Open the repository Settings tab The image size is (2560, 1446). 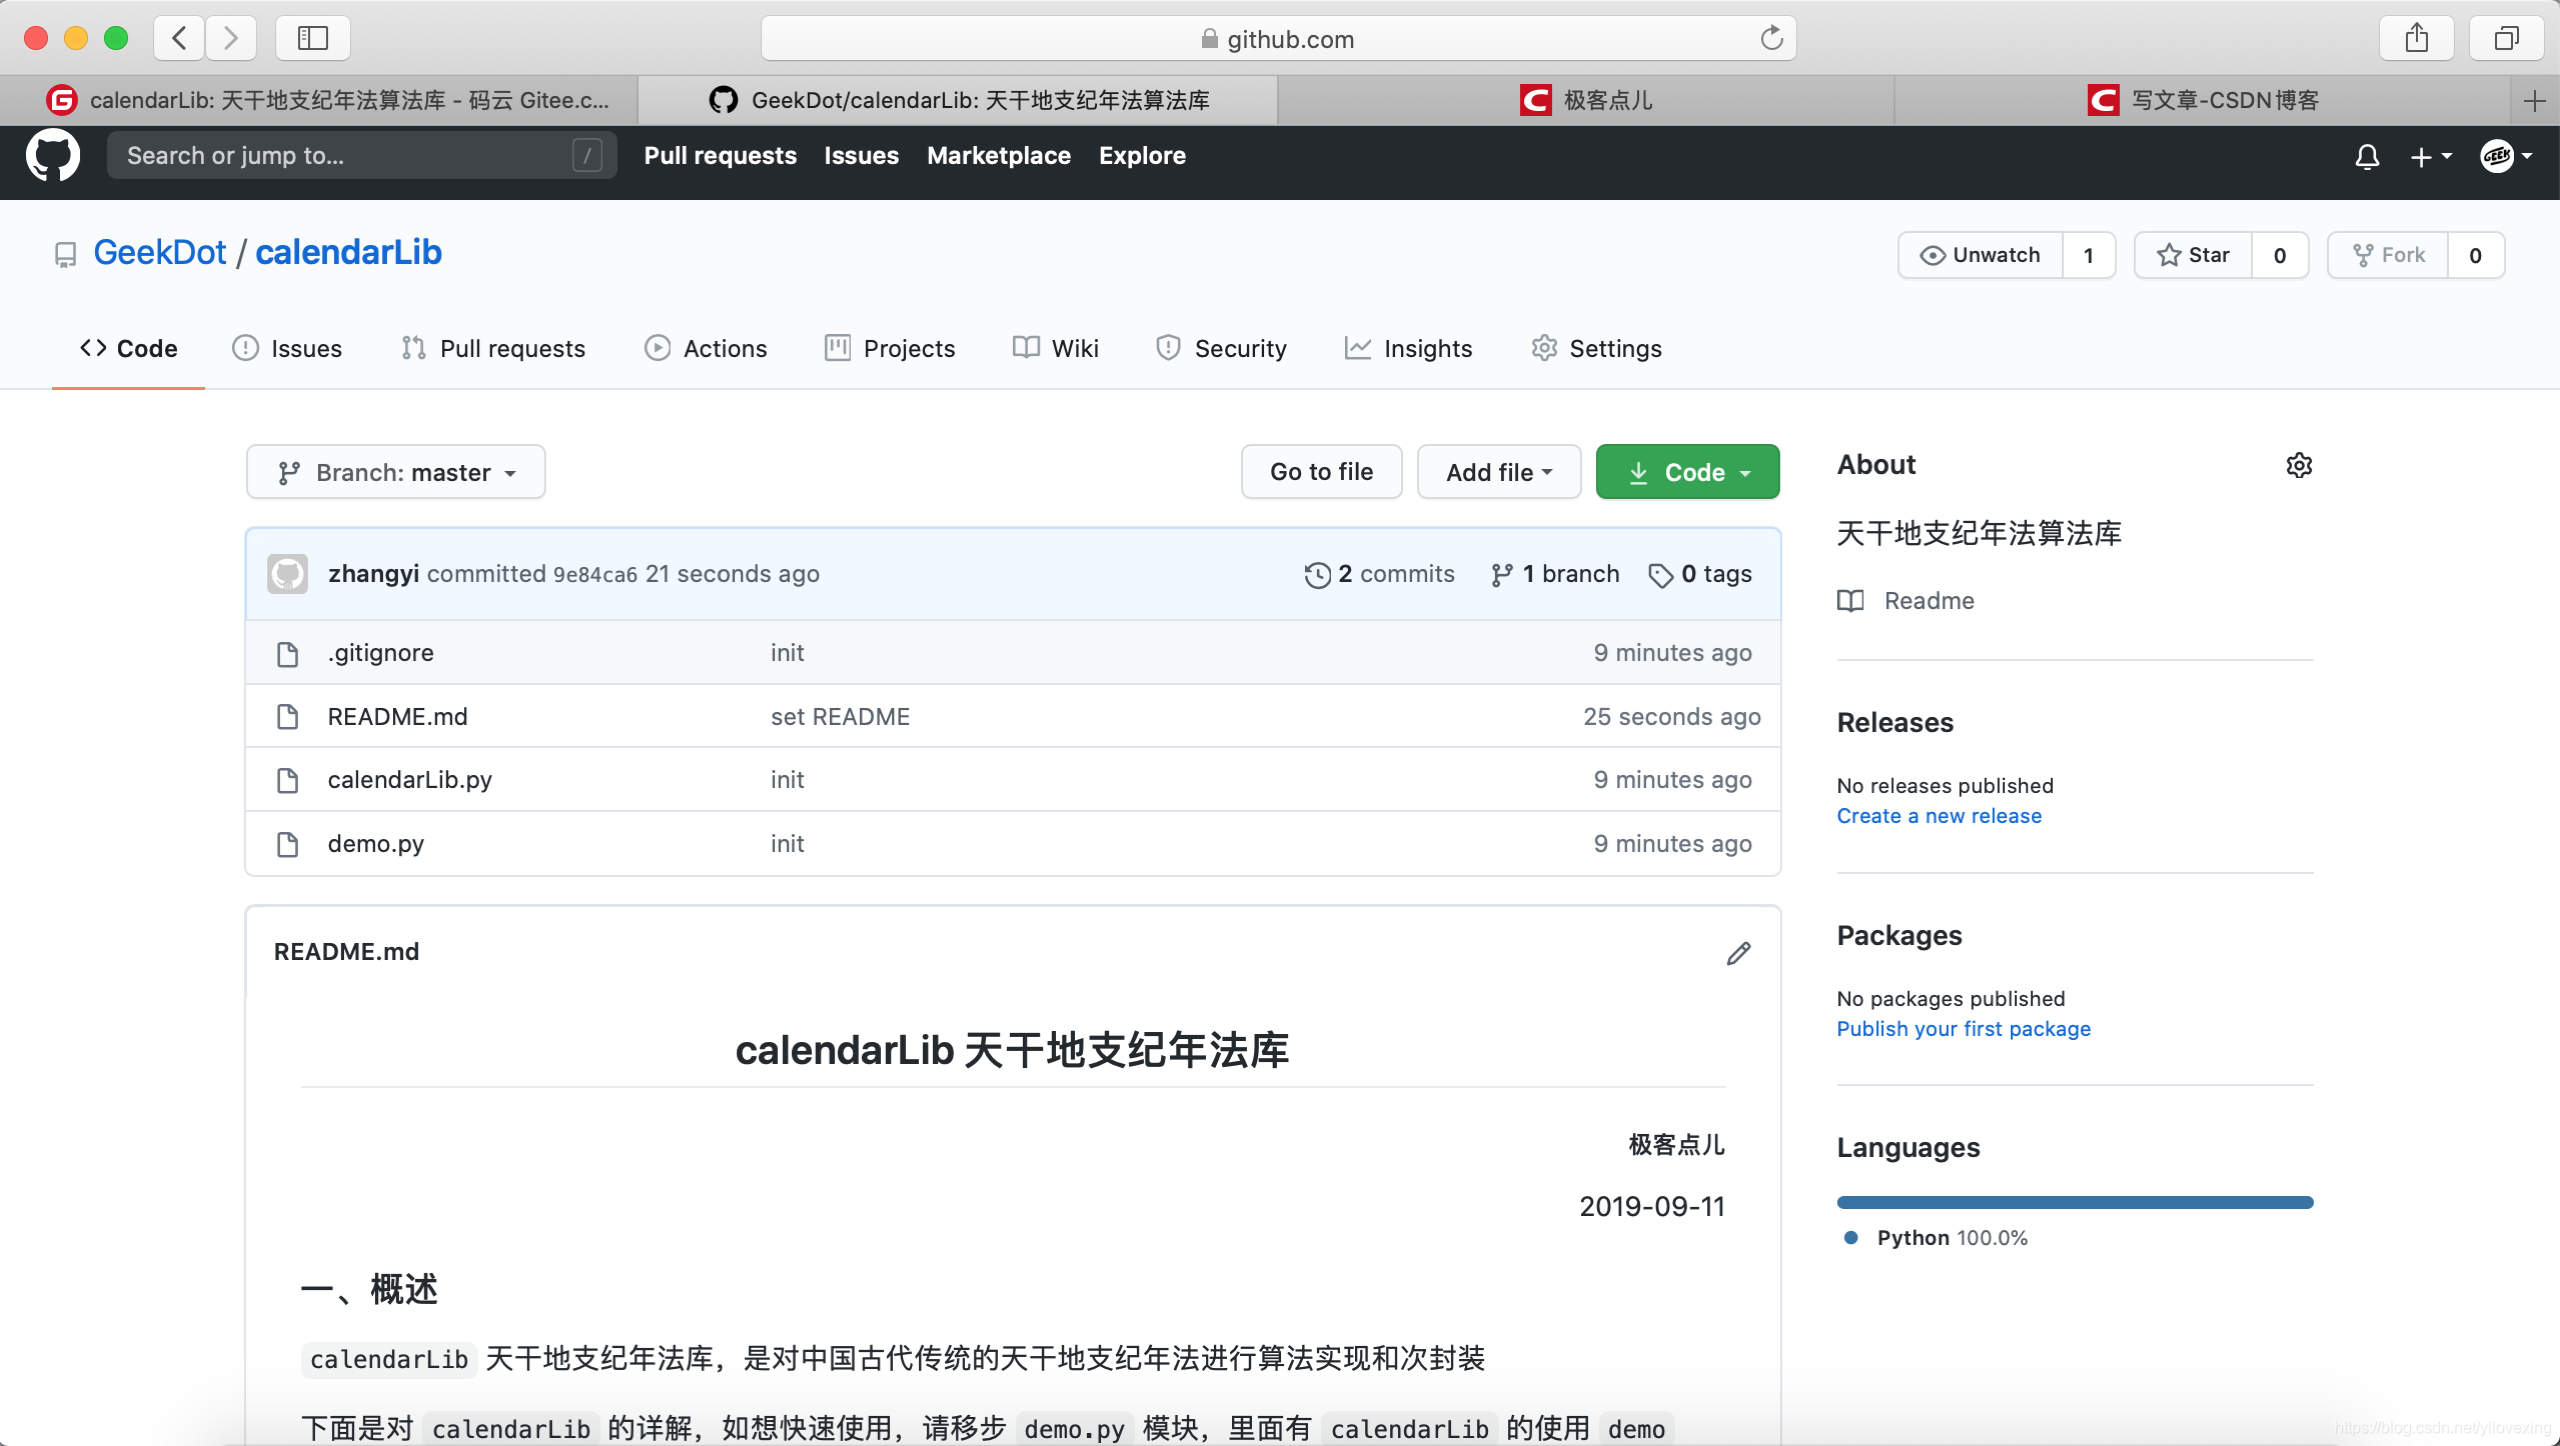point(1596,348)
